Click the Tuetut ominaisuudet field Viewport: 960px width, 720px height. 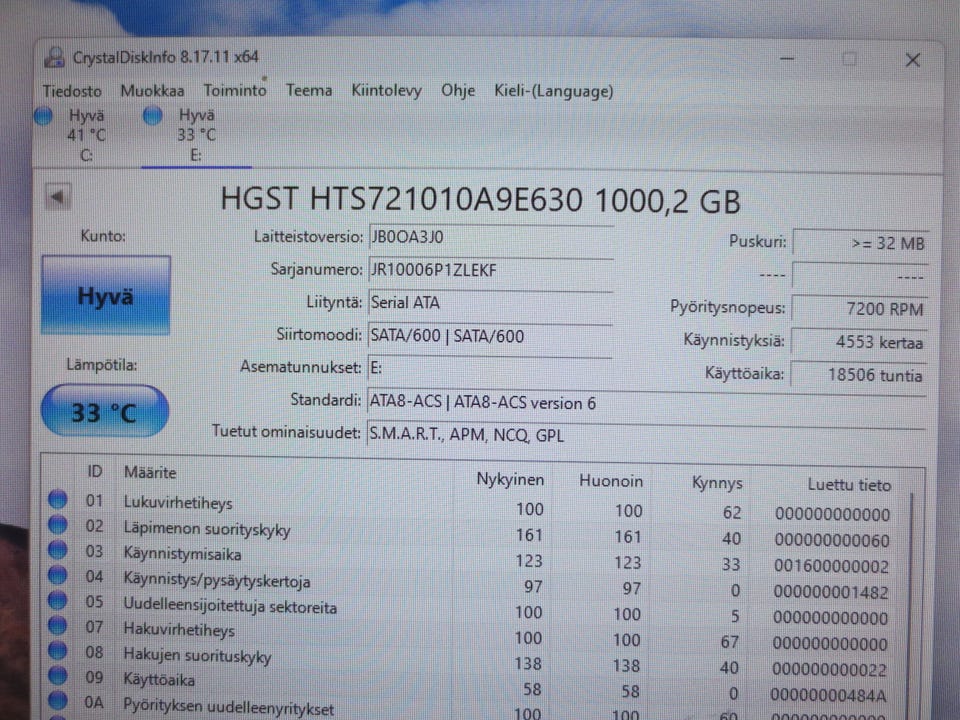pos(646,435)
